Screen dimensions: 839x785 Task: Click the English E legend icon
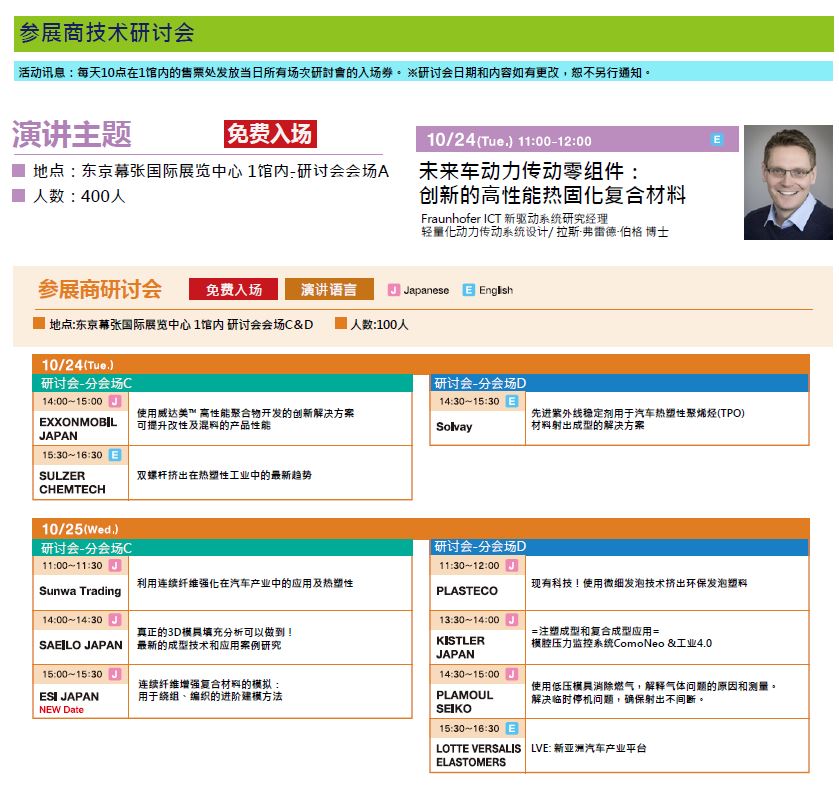(469, 290)
